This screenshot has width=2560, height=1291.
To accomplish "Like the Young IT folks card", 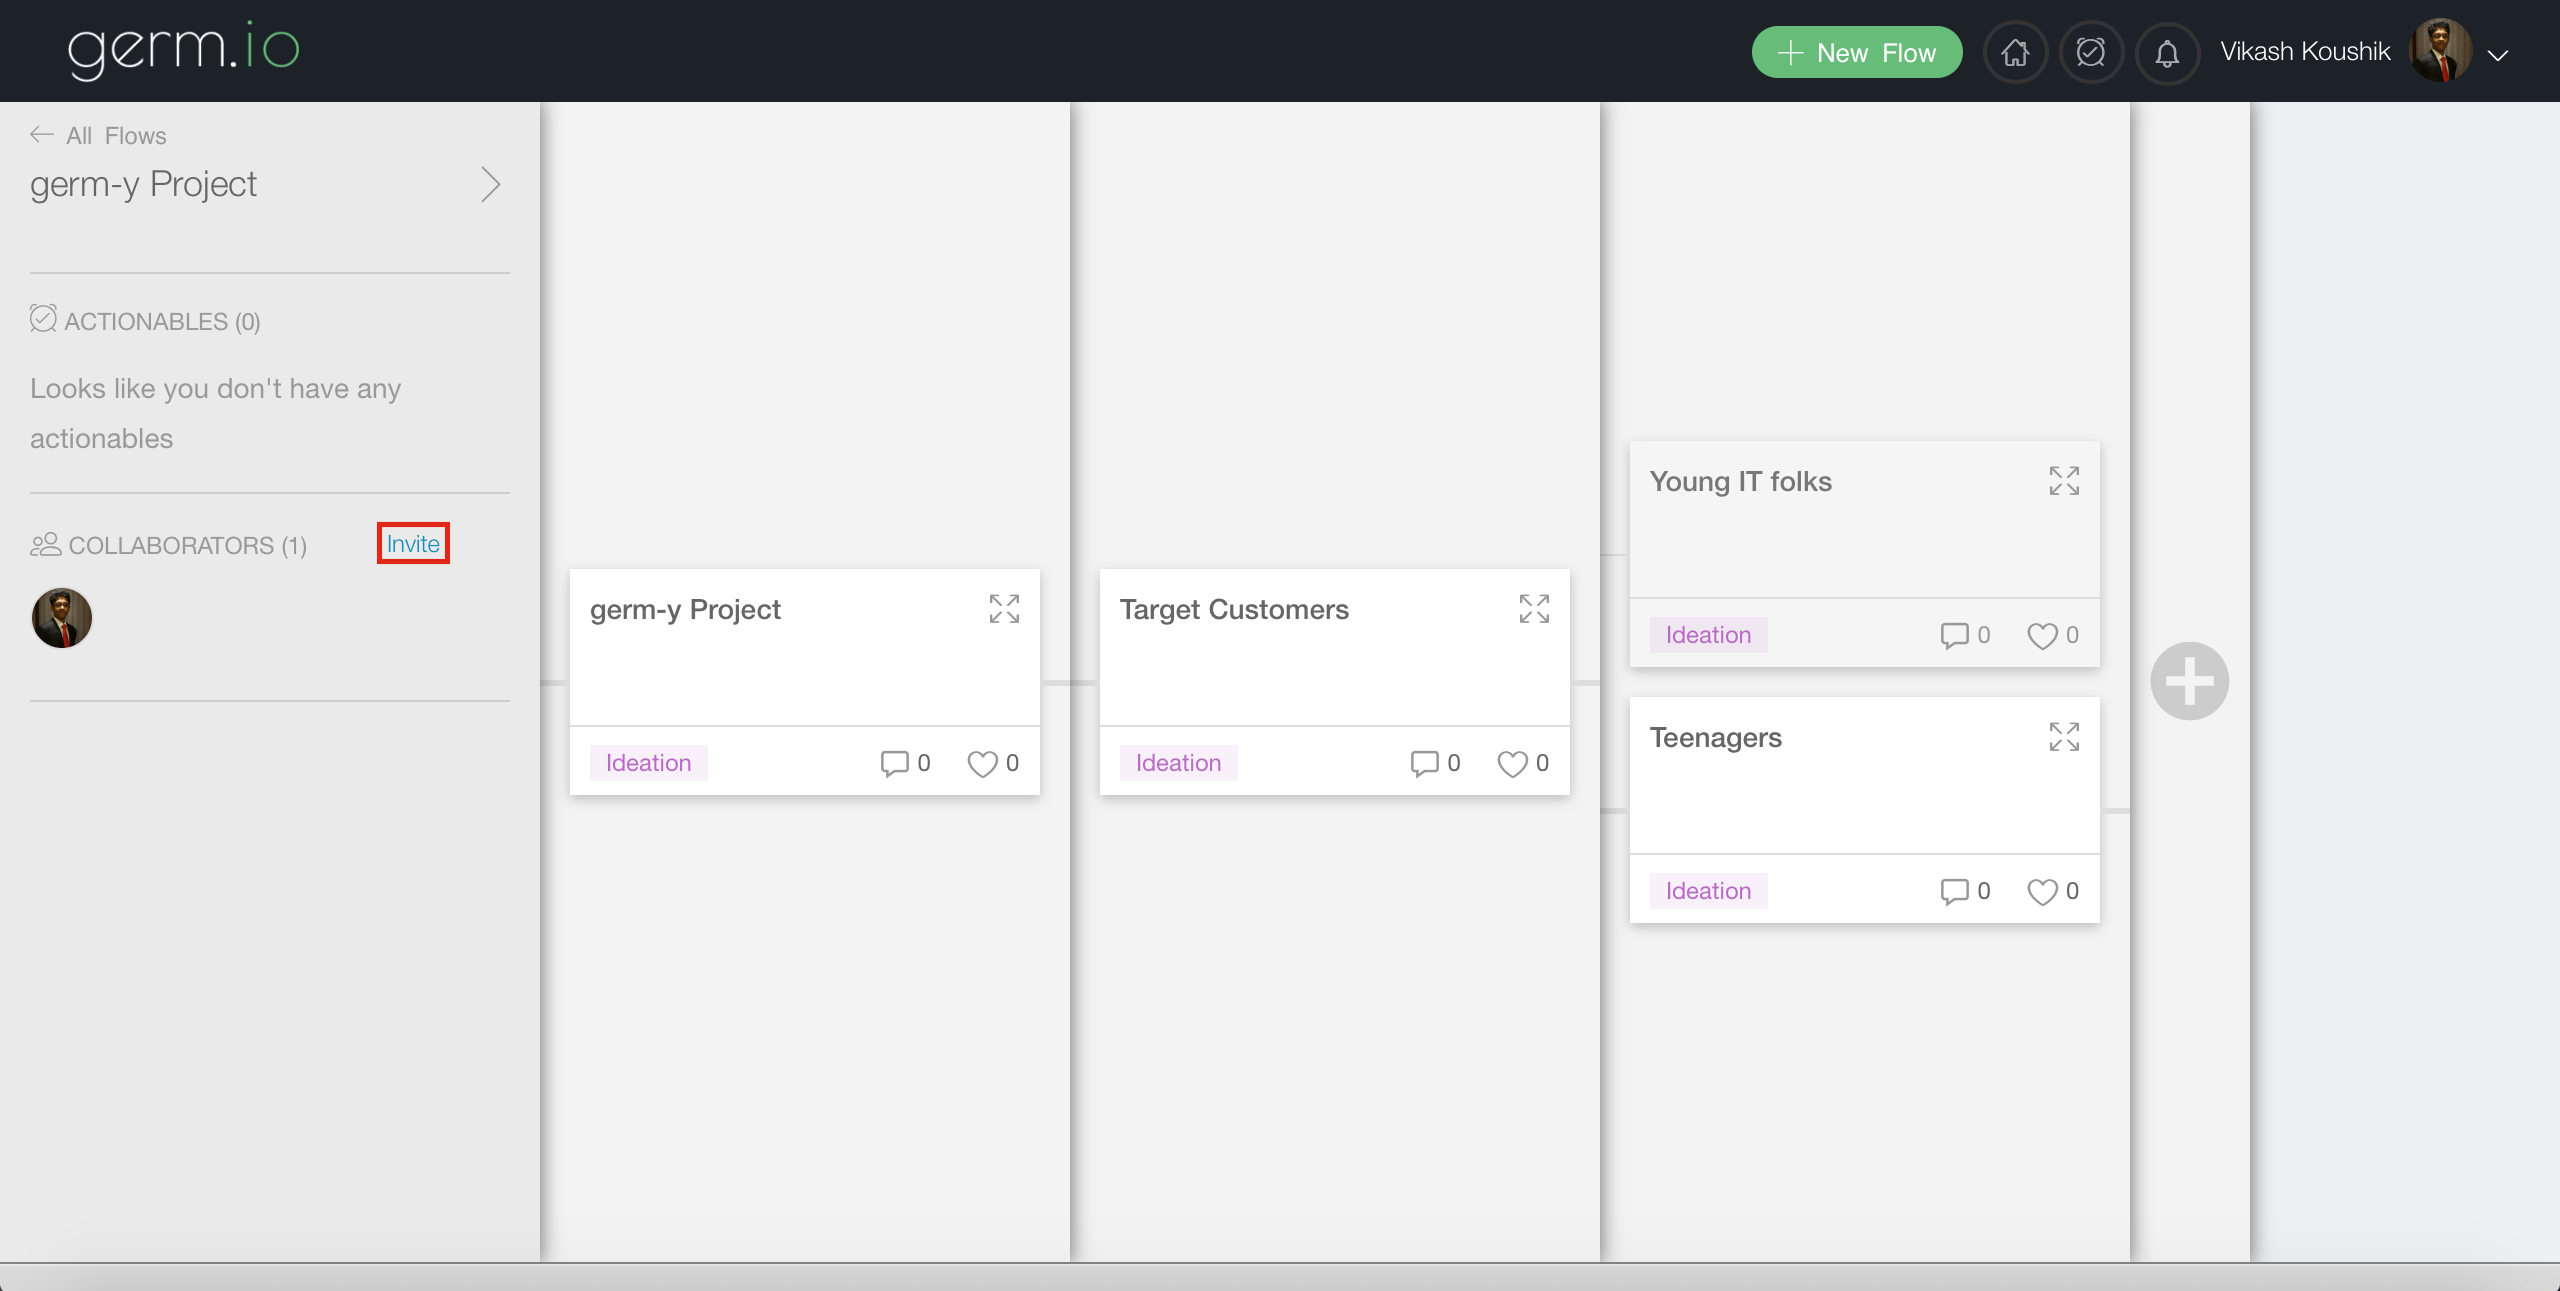I will tap(2042, 636).
